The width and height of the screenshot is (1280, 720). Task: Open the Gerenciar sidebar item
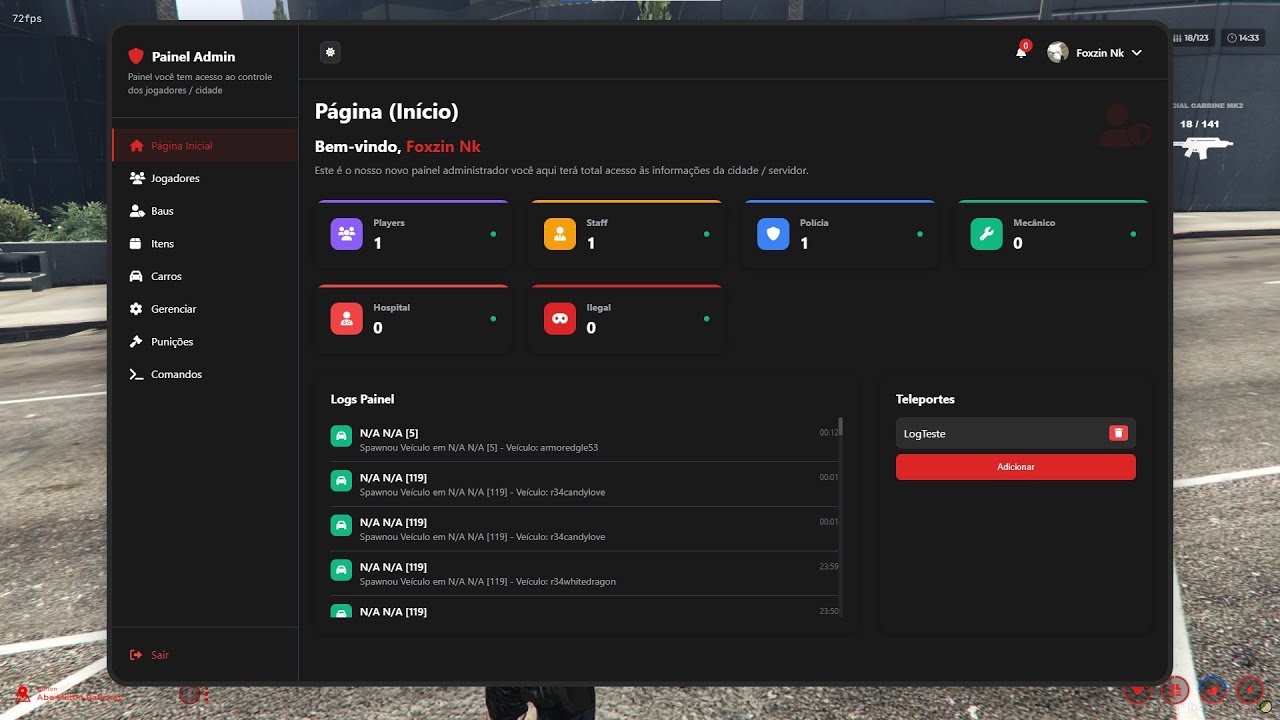205,309
